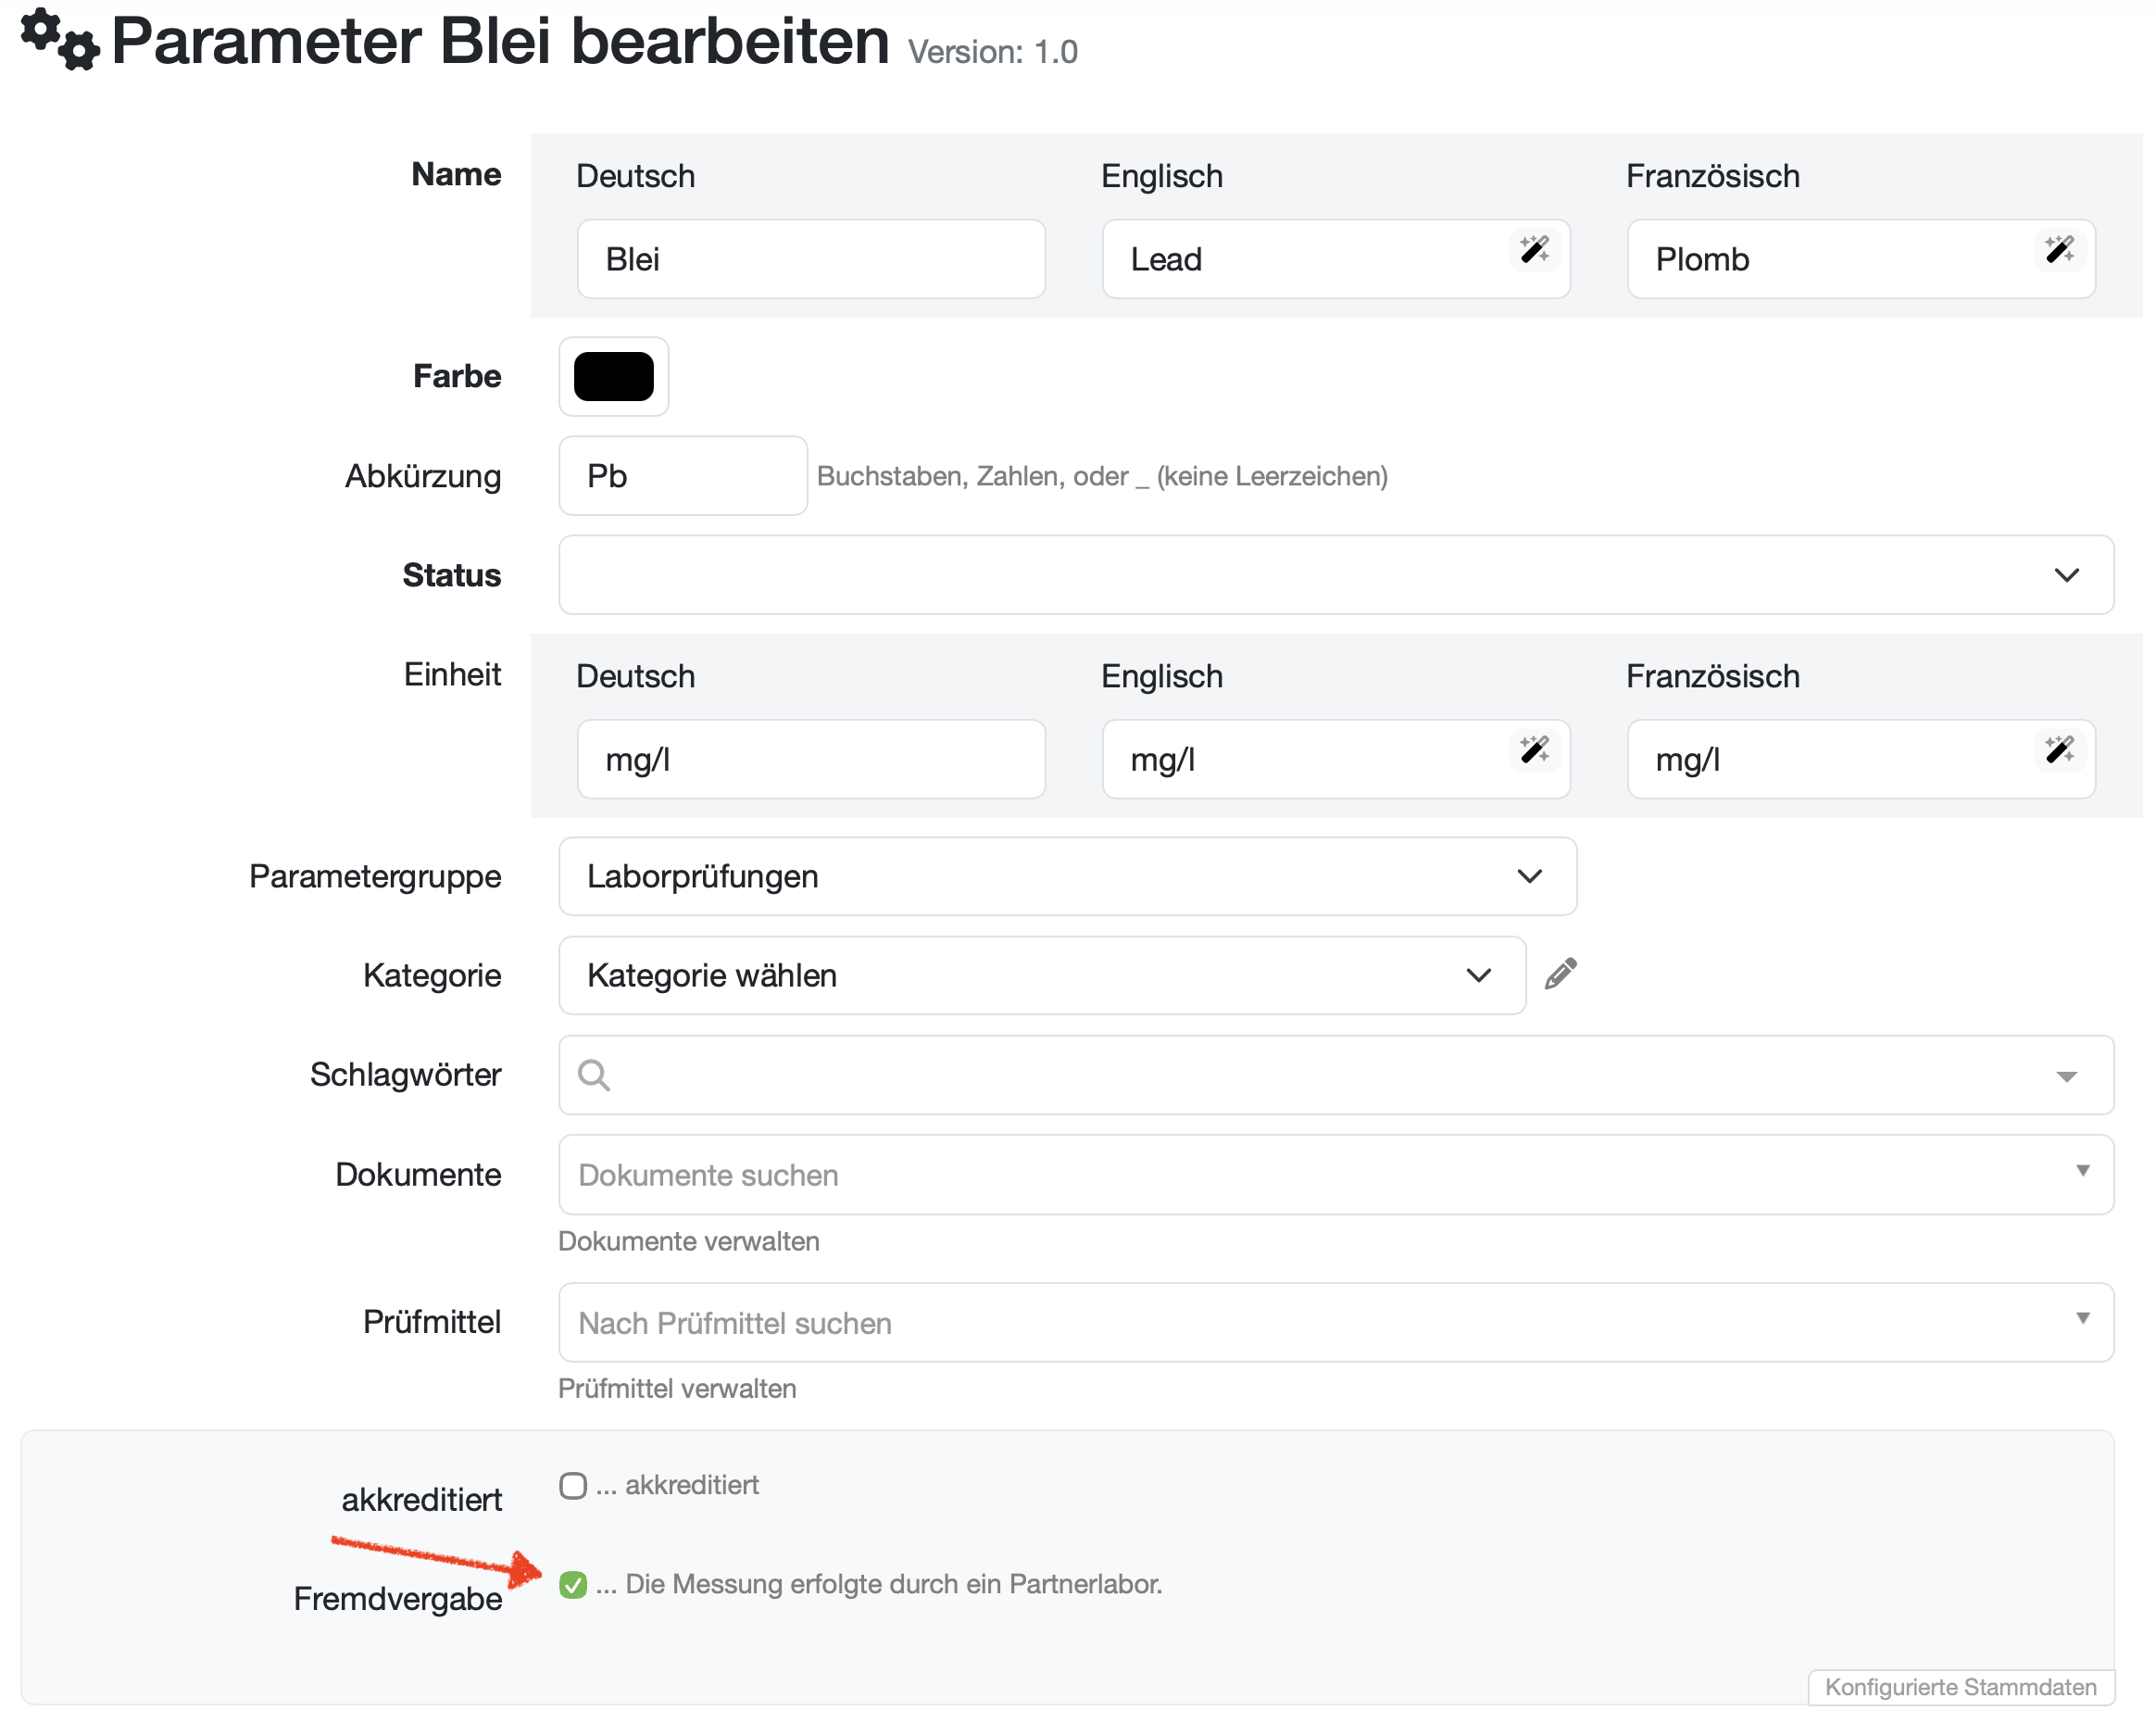Open the Status dropdown
Screen dimensions: 2156x1723
point(1335,575)
